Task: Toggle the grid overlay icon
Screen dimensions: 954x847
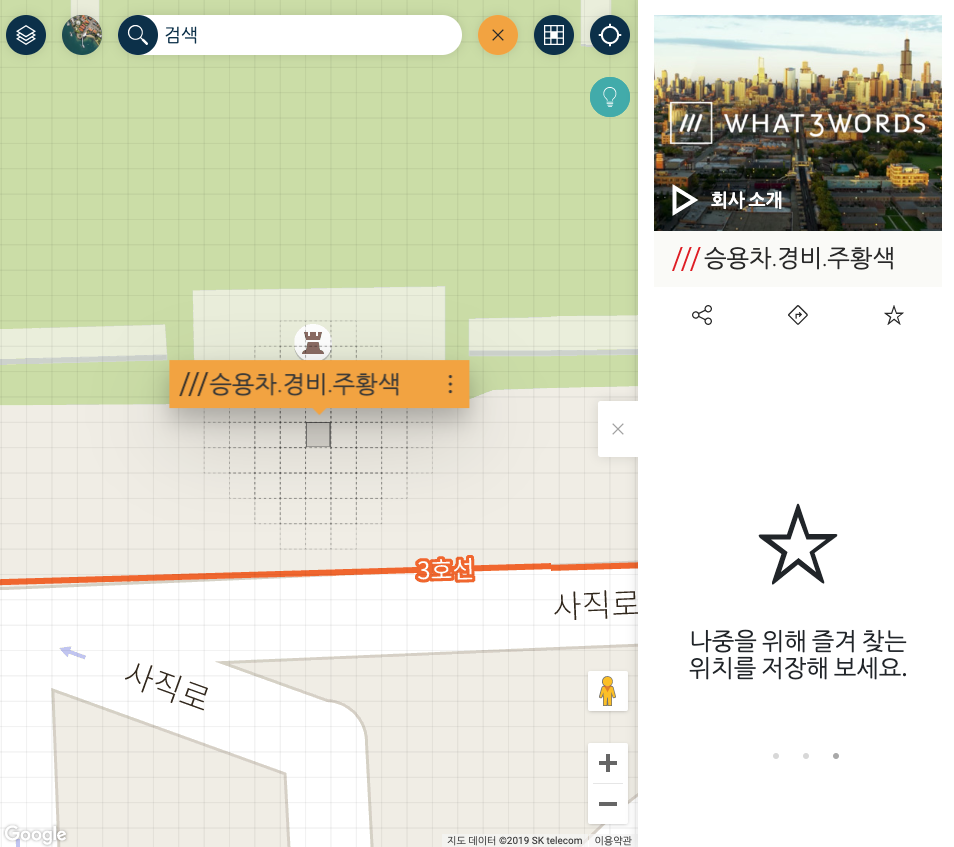Action: 554,35
